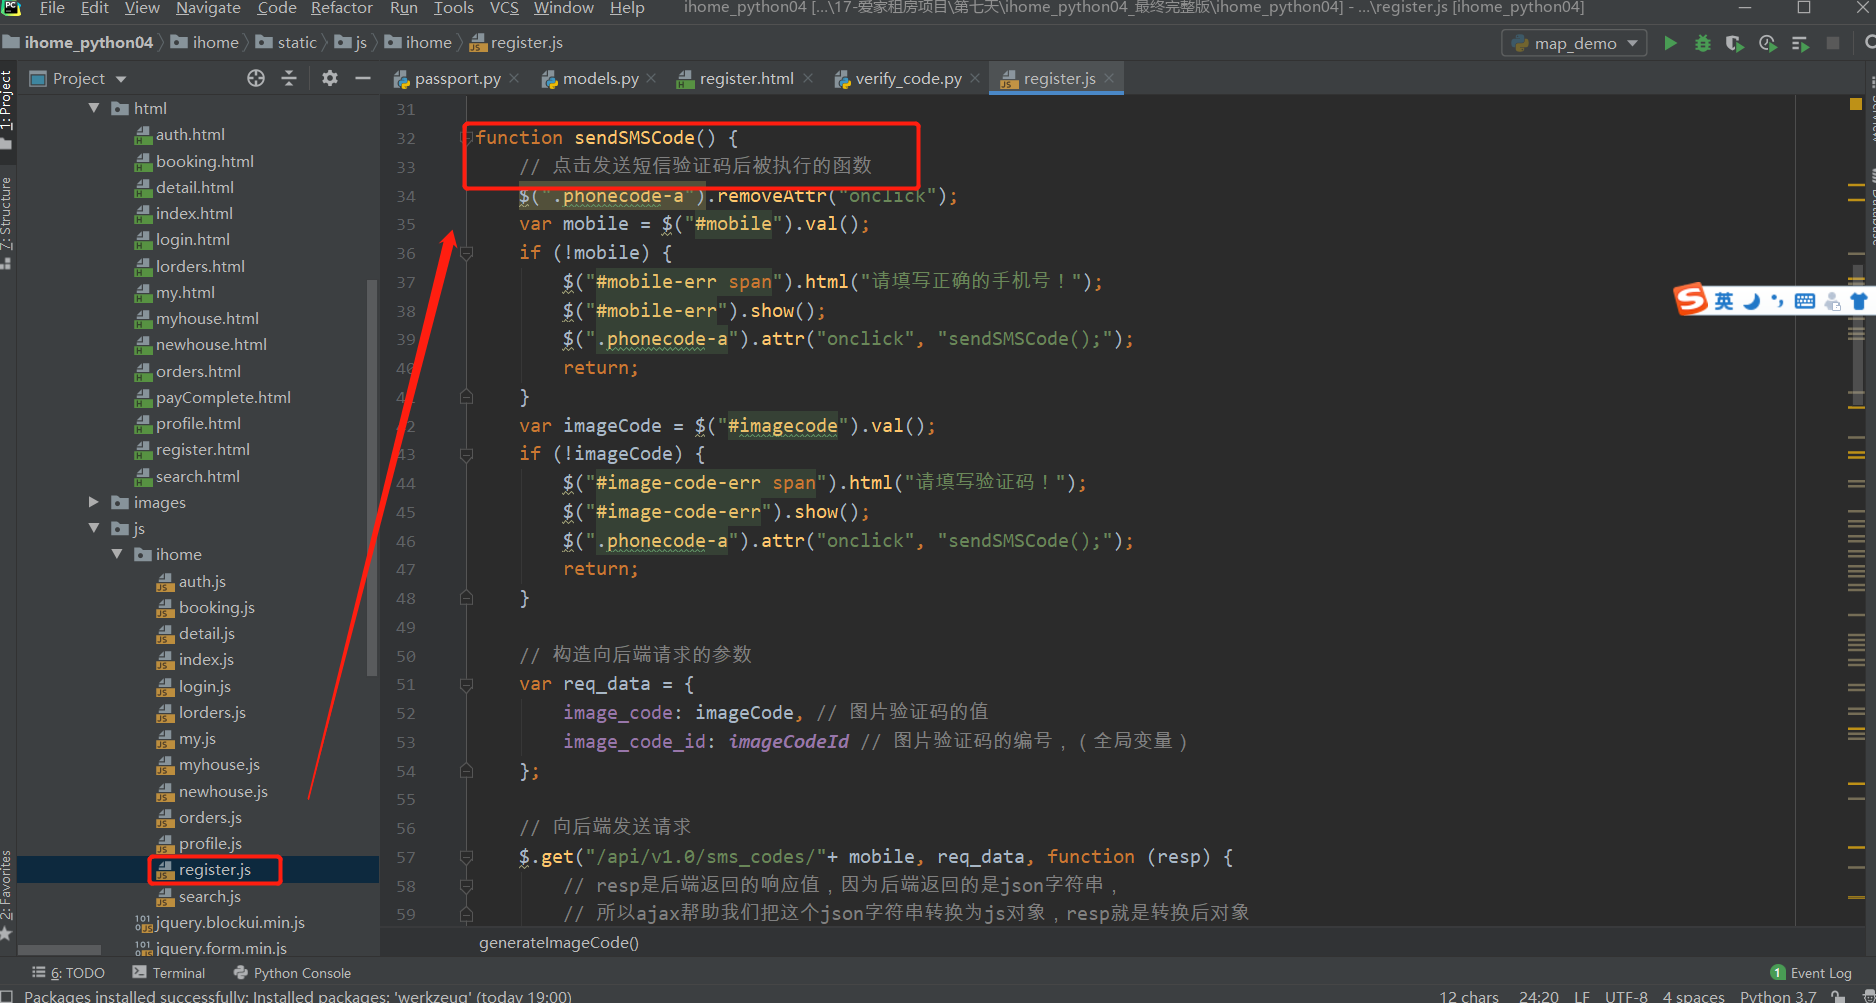
Task: Toggle read-only lock in the status bar
Action: [1838, 996]
